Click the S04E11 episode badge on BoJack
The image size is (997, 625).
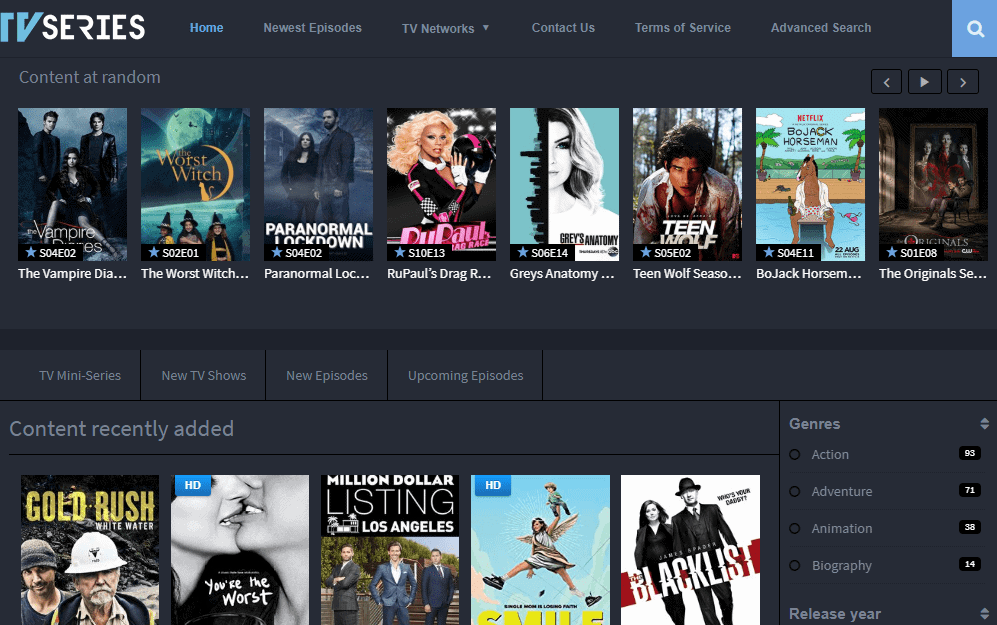pos(788,252)
